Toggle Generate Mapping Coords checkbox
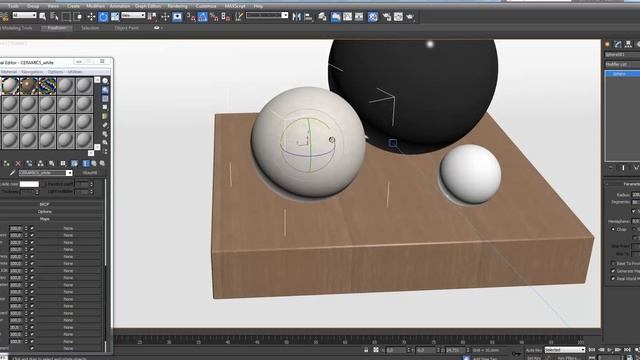 [x=613, y=271]
